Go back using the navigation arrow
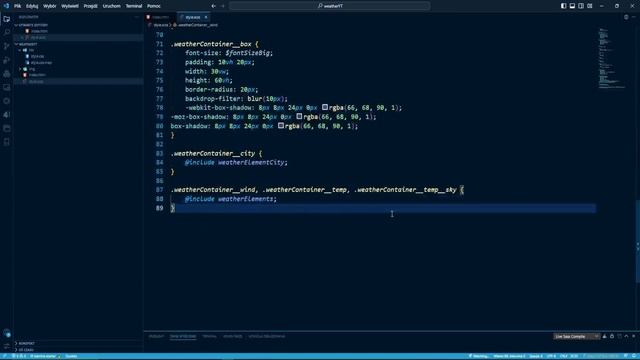This screenshot has width=640, height=360. point(213,6)
